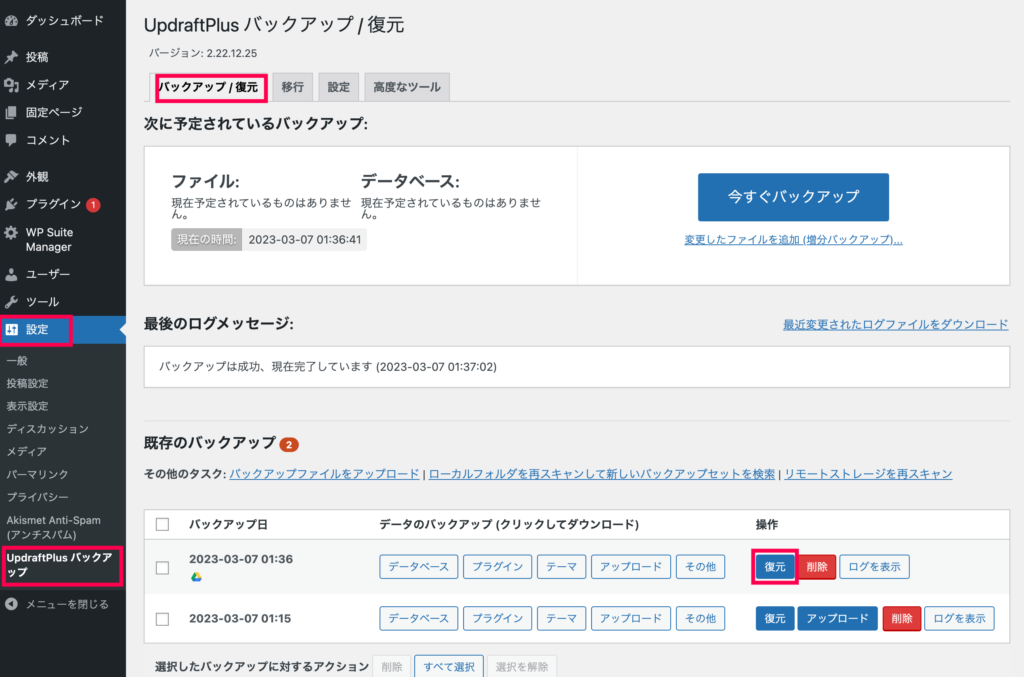
Task: Click the Dashboard gauge icon in sidebar
Action: coord(11,20)
